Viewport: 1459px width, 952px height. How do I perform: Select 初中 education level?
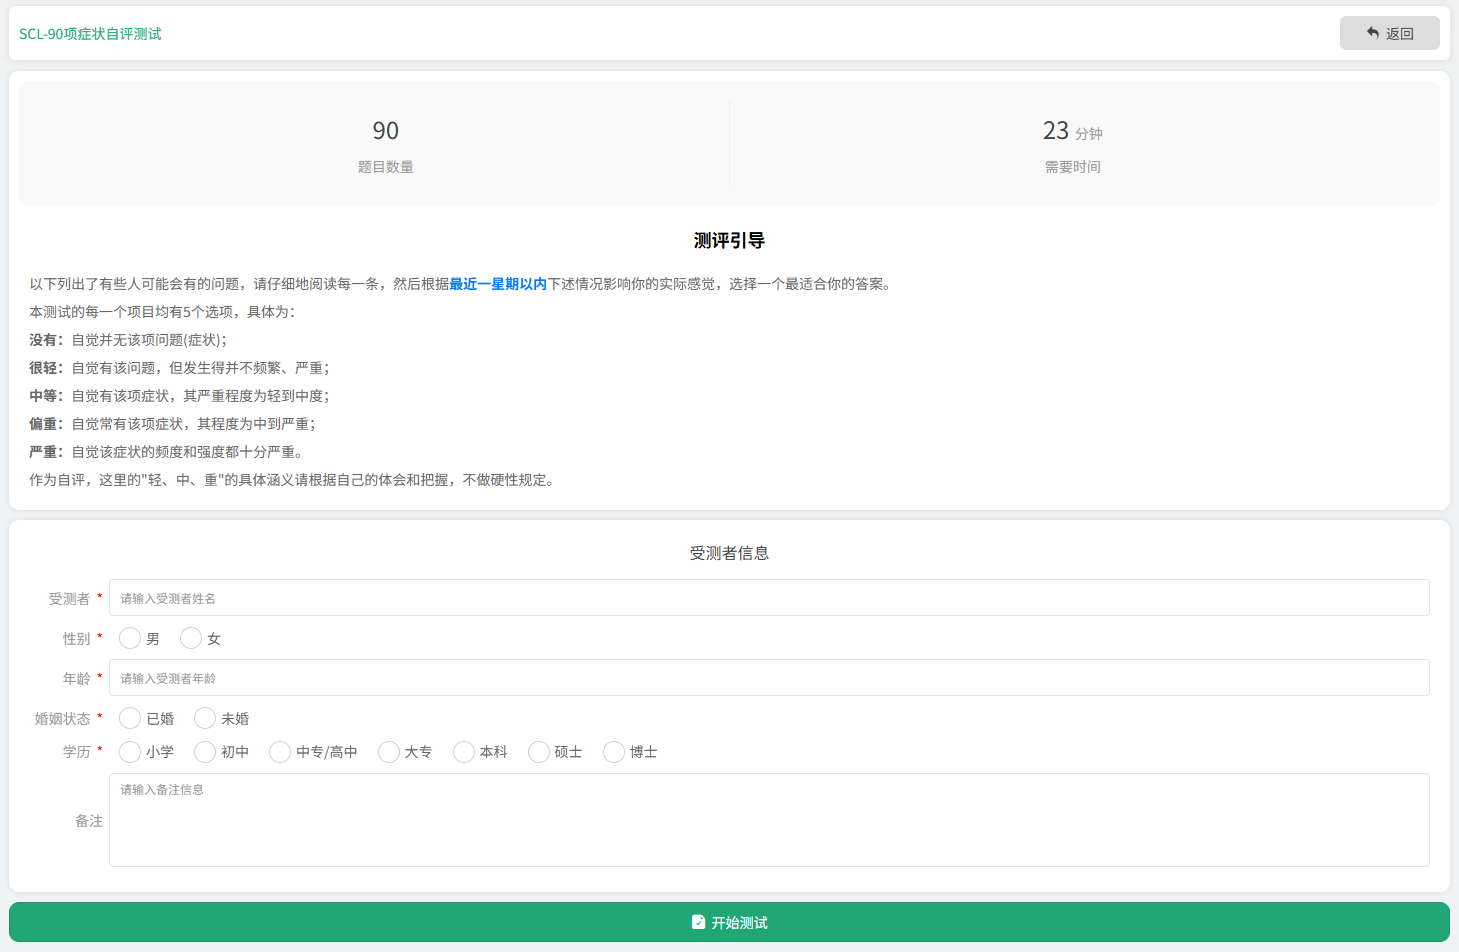[x=205, y=751]
